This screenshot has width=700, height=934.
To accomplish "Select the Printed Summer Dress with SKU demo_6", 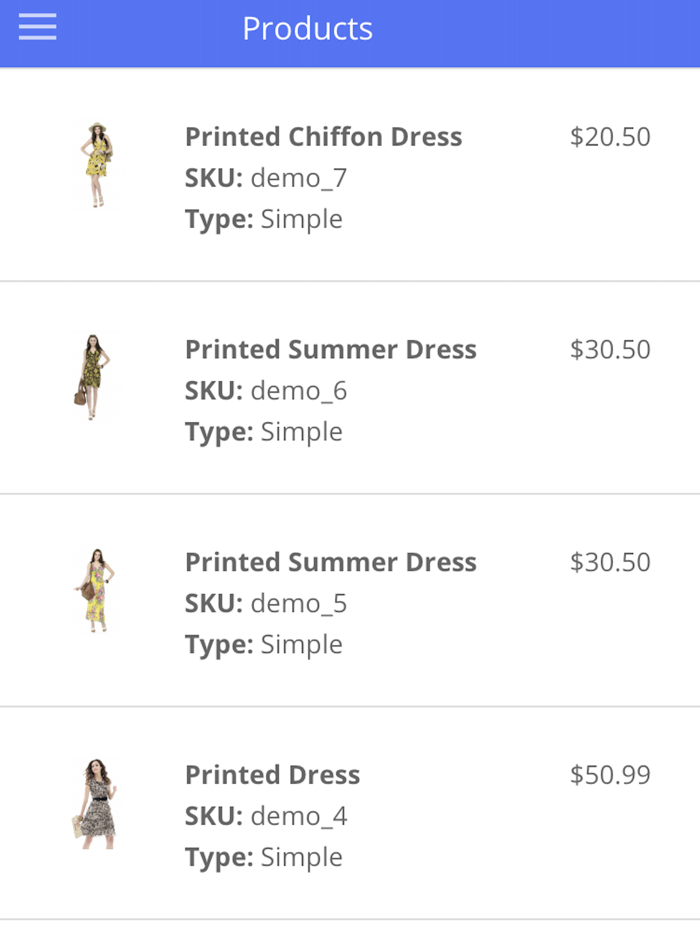I will click(x=330, y=349).
